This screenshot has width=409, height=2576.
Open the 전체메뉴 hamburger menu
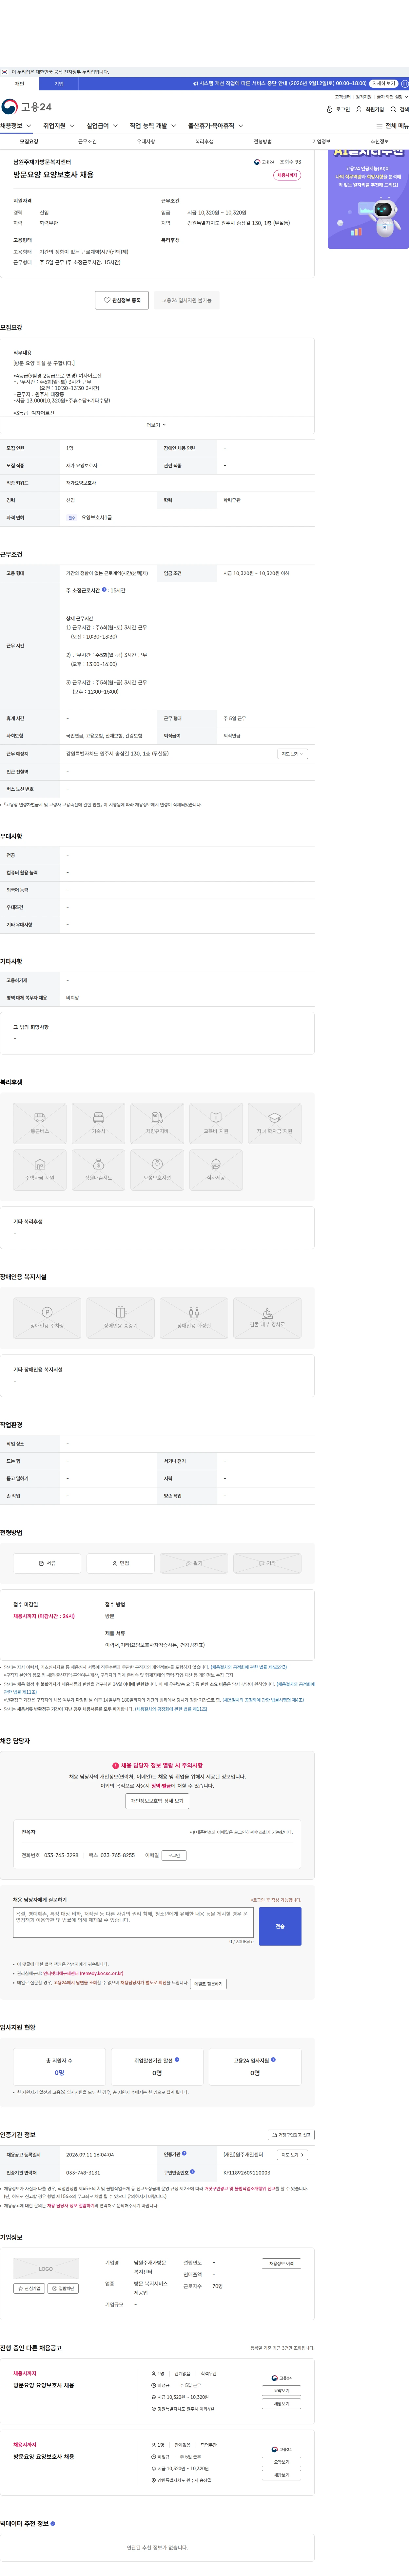coord(392,126)
